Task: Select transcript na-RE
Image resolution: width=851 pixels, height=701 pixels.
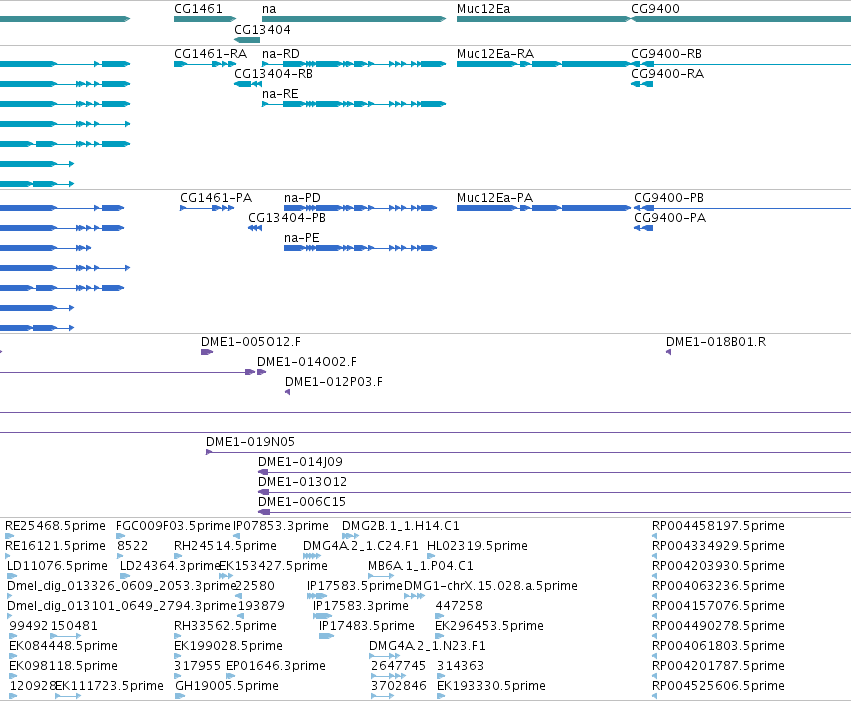Action: [280, 94]
